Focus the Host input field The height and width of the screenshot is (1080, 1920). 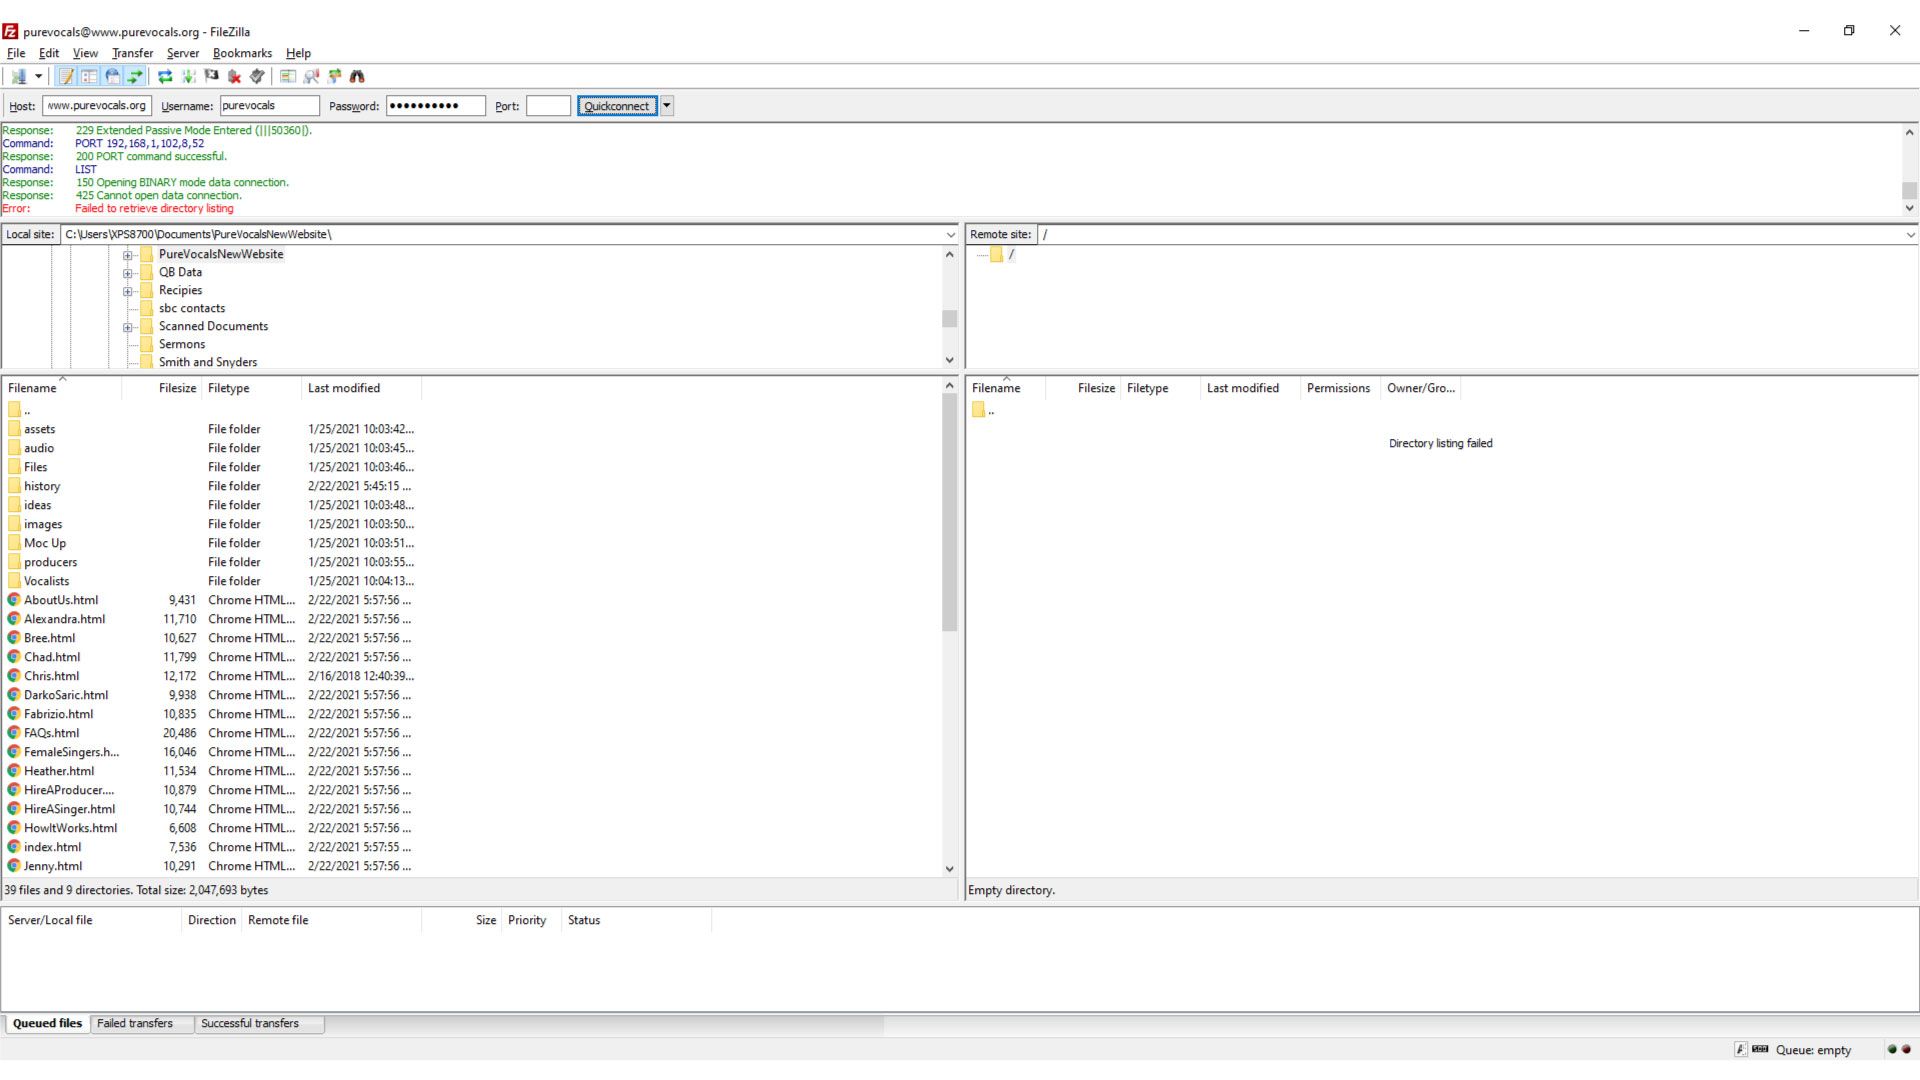97,106
